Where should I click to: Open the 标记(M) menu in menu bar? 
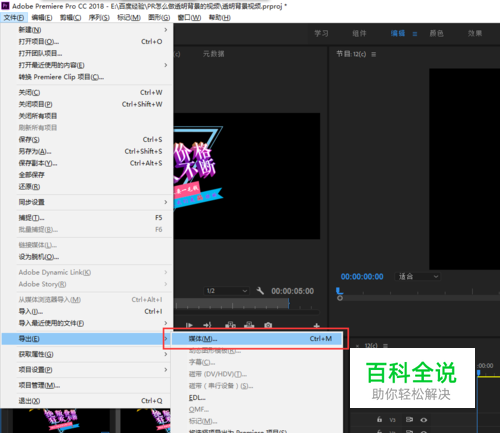pyautogui.click(x=129, y=18)
